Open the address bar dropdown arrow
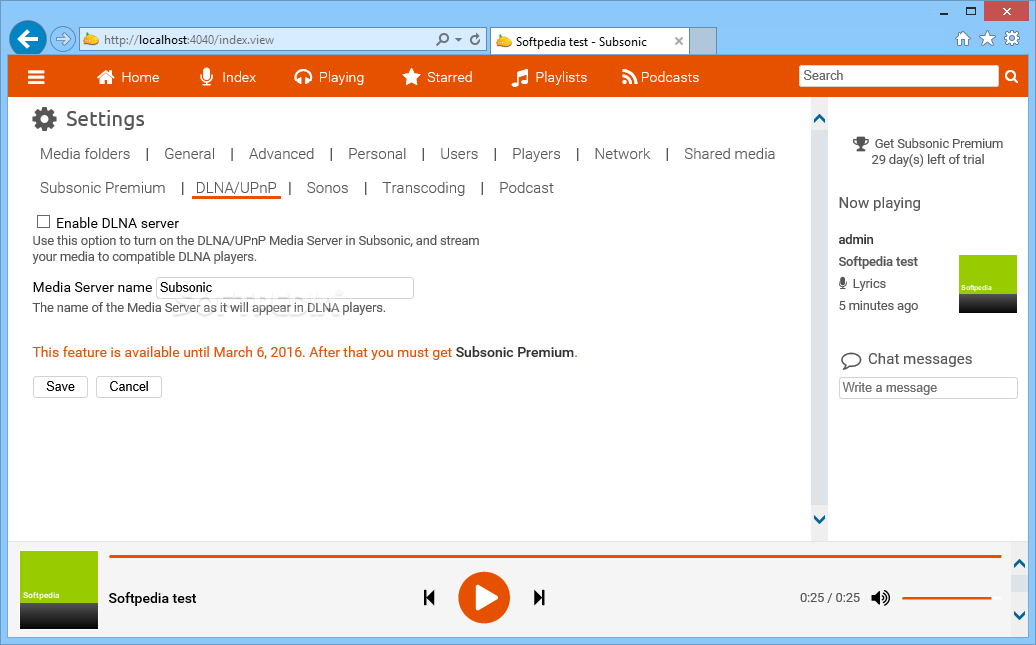 [x=459, y=40]
